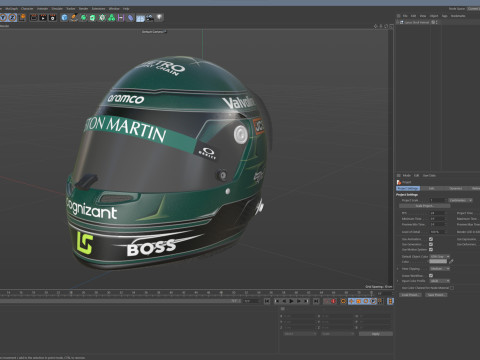The image size is (480, 360).
Task: Click the green Extrude generator icon
Action: point(93,17)
